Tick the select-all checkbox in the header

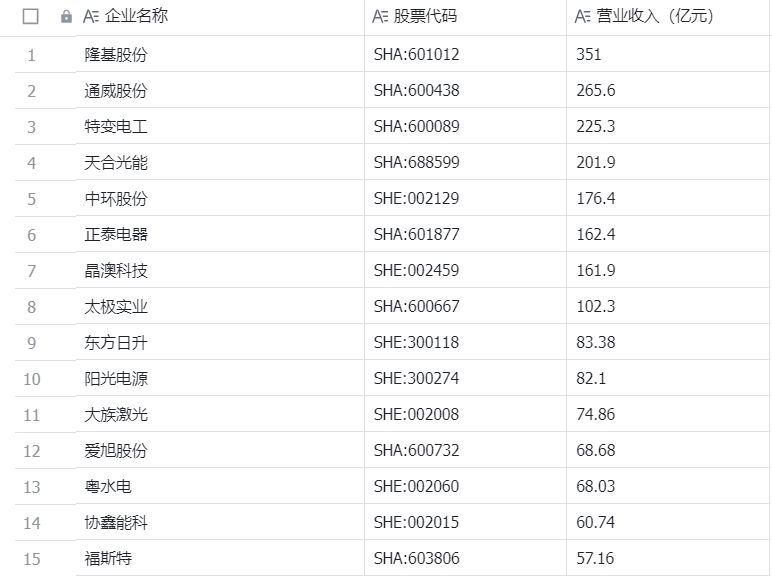31,17
